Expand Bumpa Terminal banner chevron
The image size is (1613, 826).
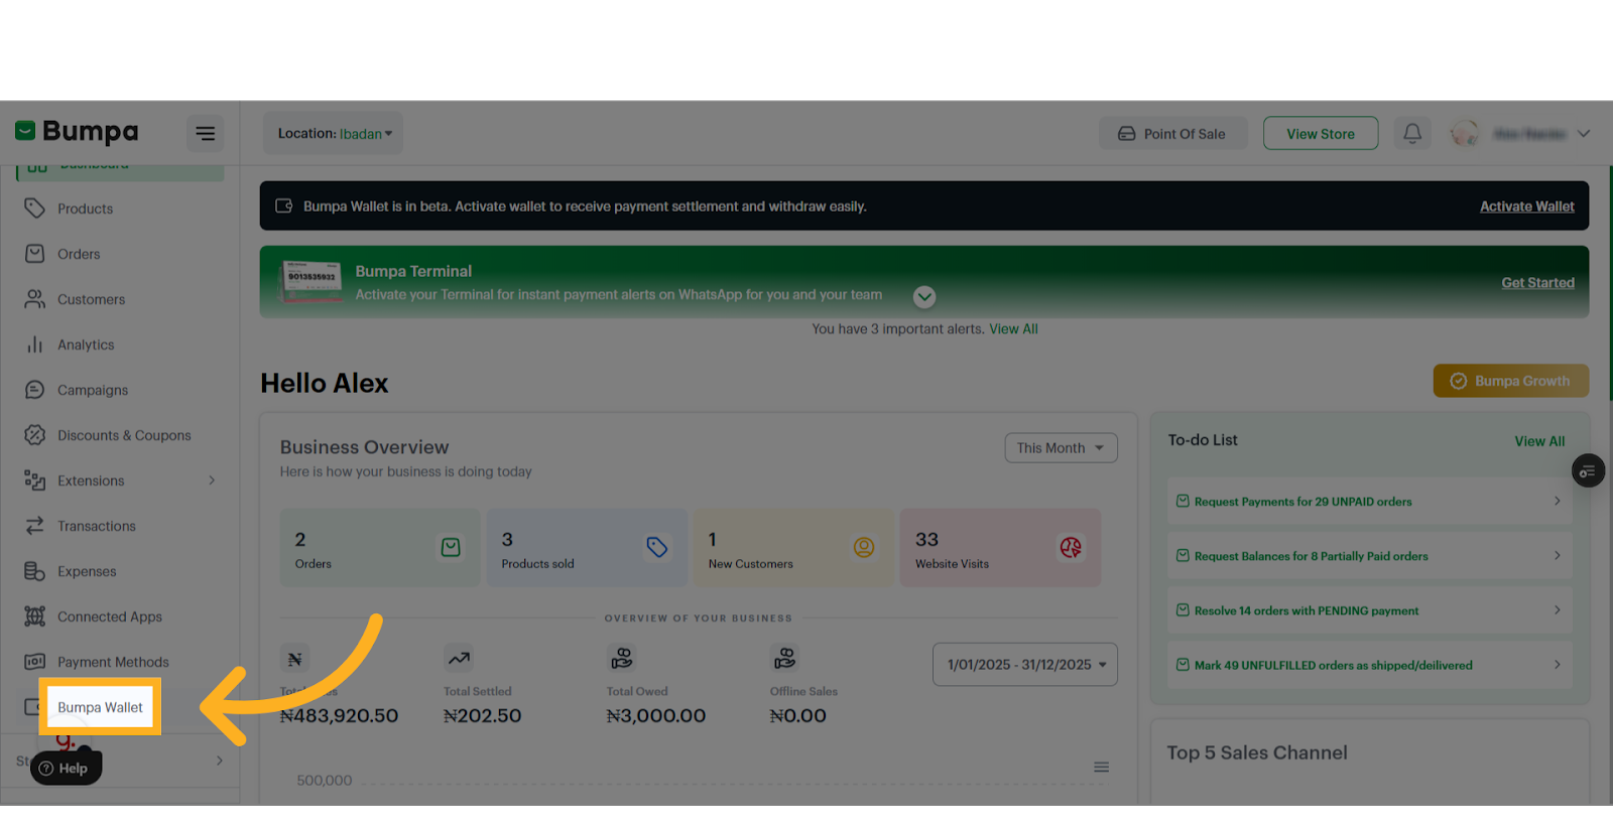924,297
